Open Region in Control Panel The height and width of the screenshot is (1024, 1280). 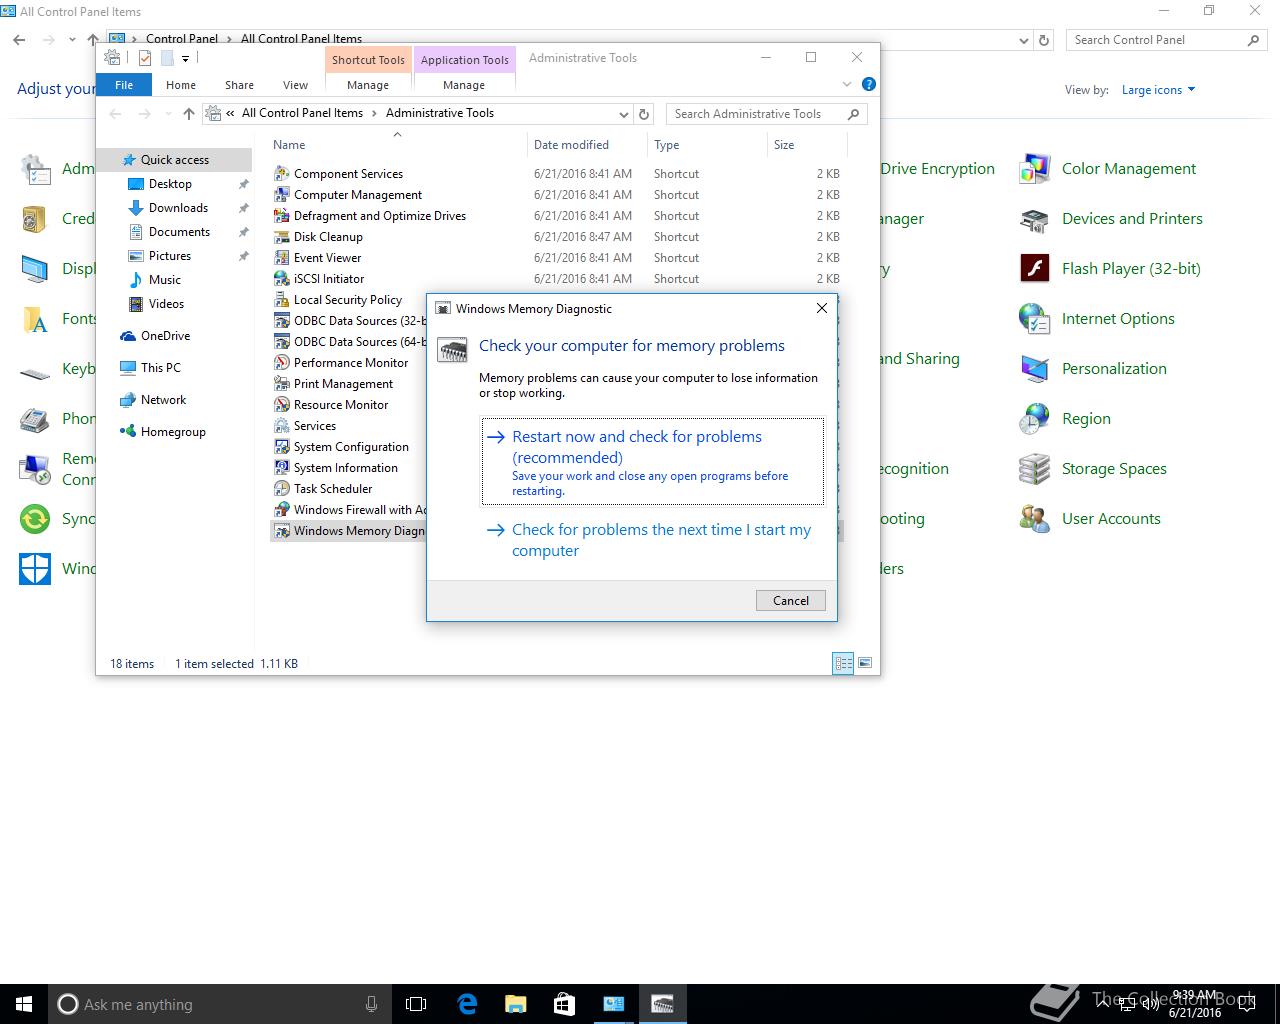[1066, 419]
